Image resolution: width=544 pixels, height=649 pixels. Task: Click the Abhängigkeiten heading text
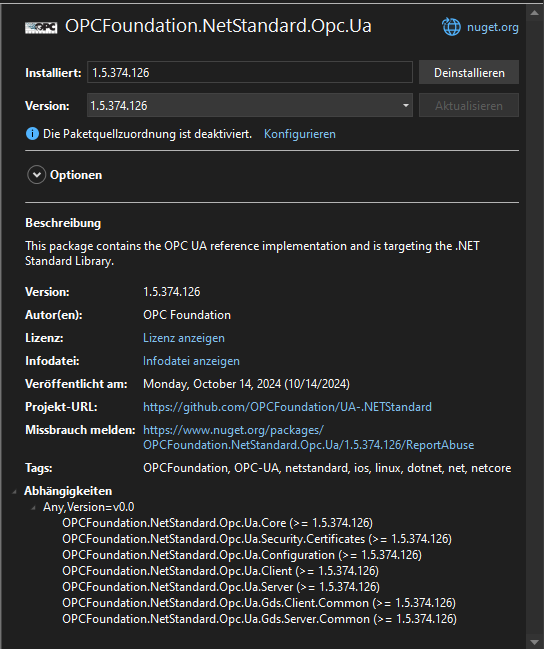68,491
